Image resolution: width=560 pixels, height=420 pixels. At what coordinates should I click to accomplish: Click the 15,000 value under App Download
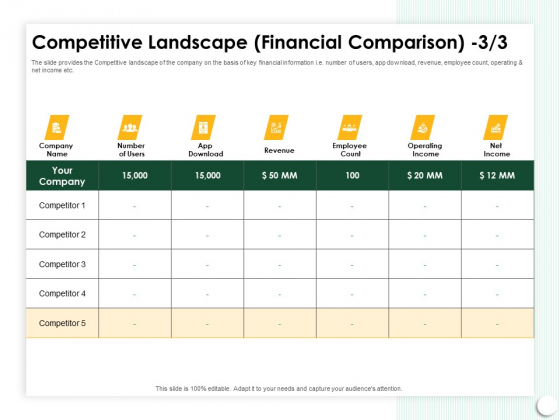208,176
